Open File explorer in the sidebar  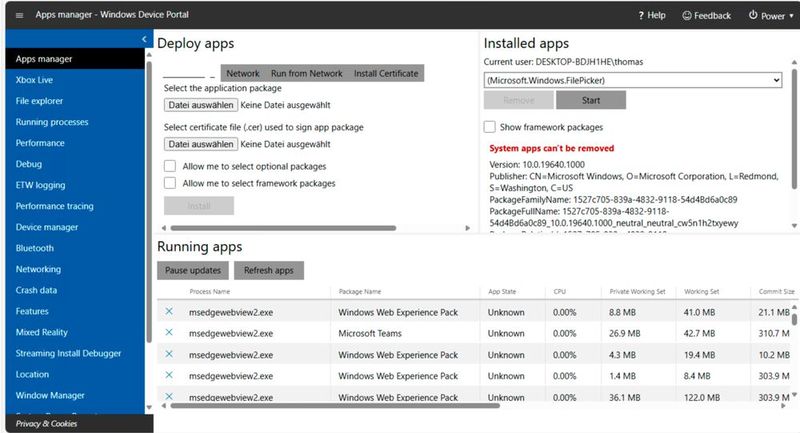tap(75, 101)
